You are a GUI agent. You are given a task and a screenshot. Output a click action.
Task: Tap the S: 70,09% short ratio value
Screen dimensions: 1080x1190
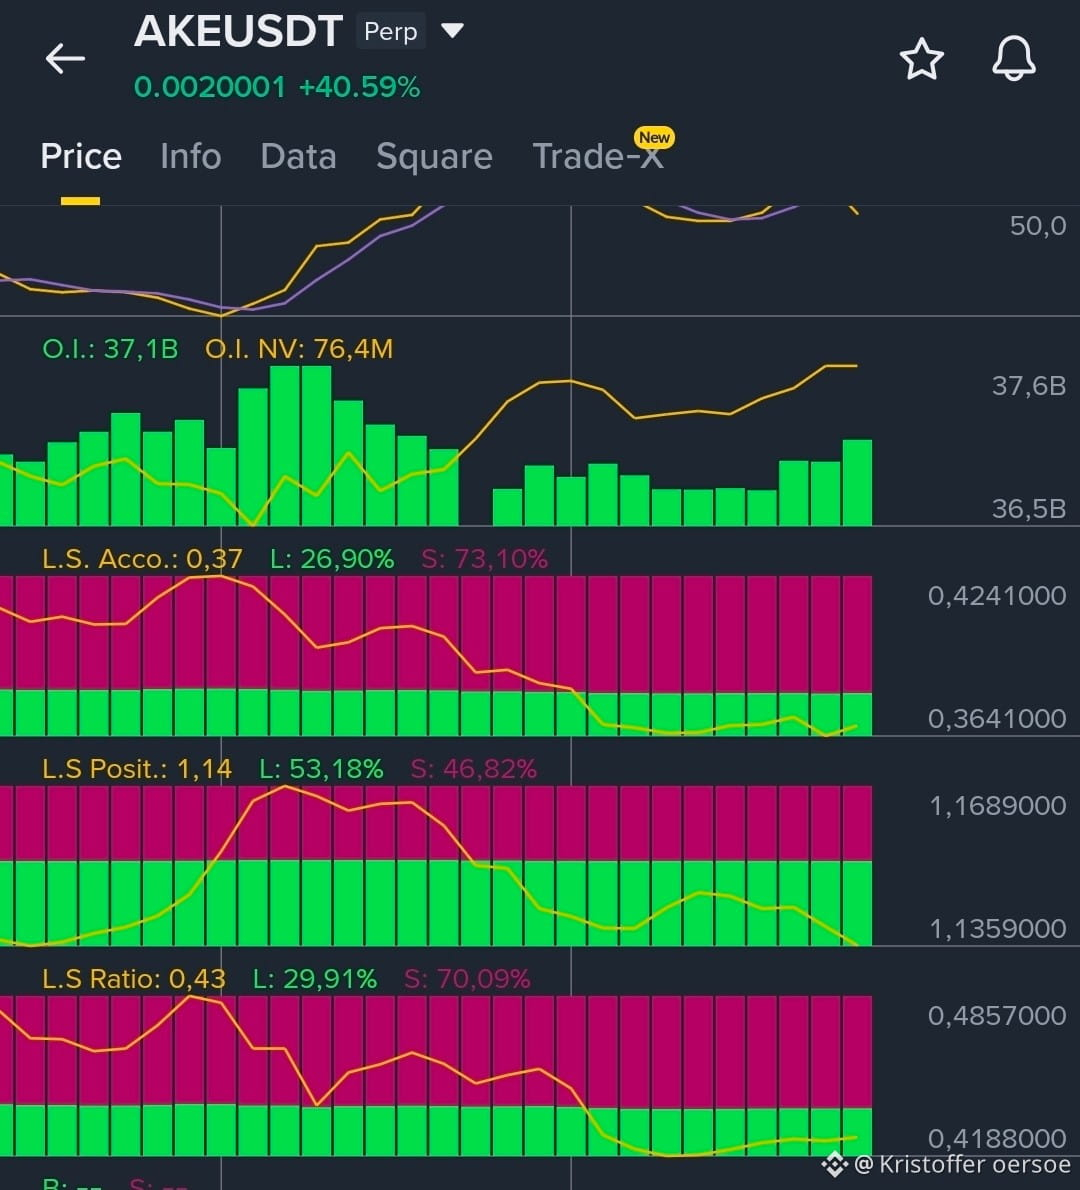click(x=467, y=979)
